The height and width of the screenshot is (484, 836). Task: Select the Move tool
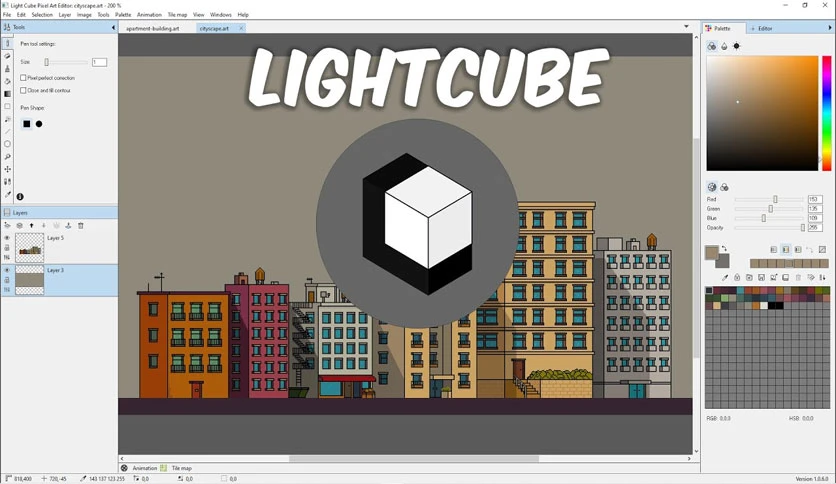click(7, 169)
